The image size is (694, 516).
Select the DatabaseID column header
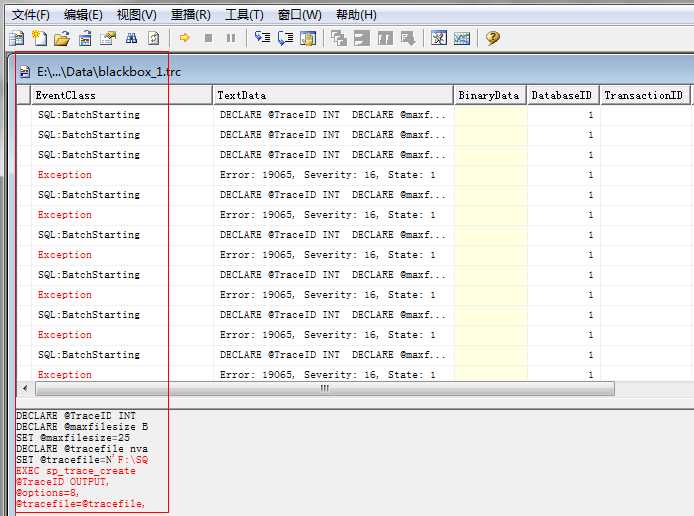(563, 95)
